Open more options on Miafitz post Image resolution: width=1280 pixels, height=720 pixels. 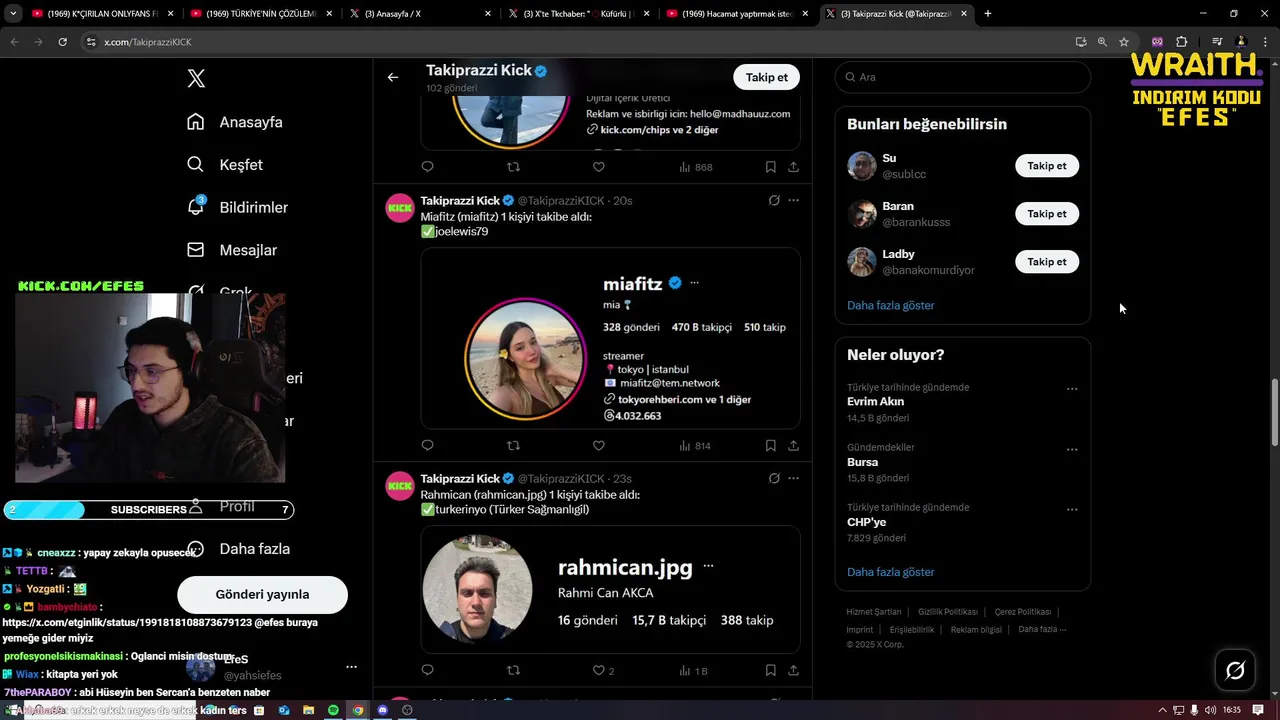point(794,200)
